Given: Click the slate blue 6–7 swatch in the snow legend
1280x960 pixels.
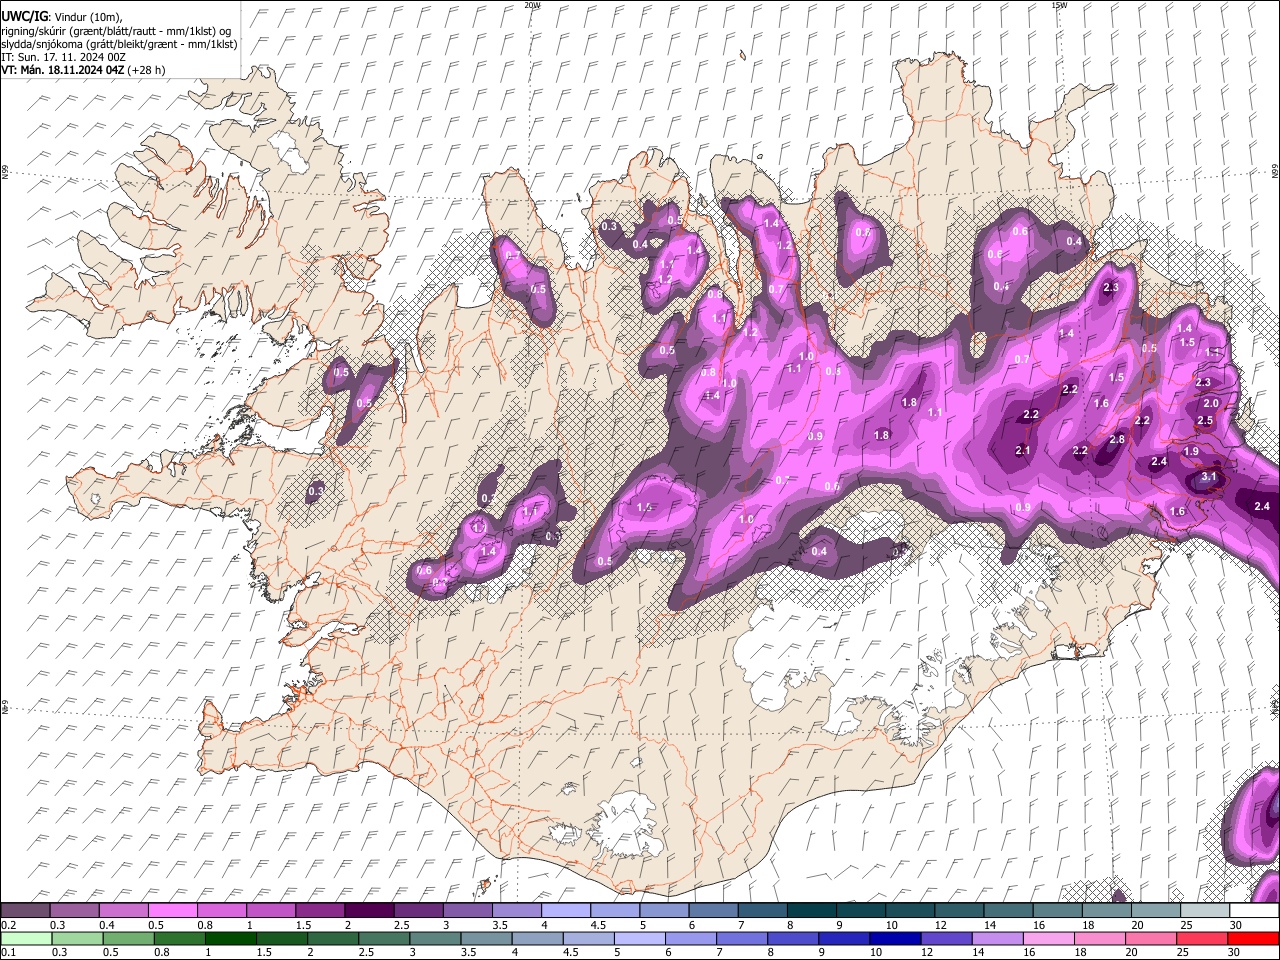Looking at the screenshot, I should point(714,910).
